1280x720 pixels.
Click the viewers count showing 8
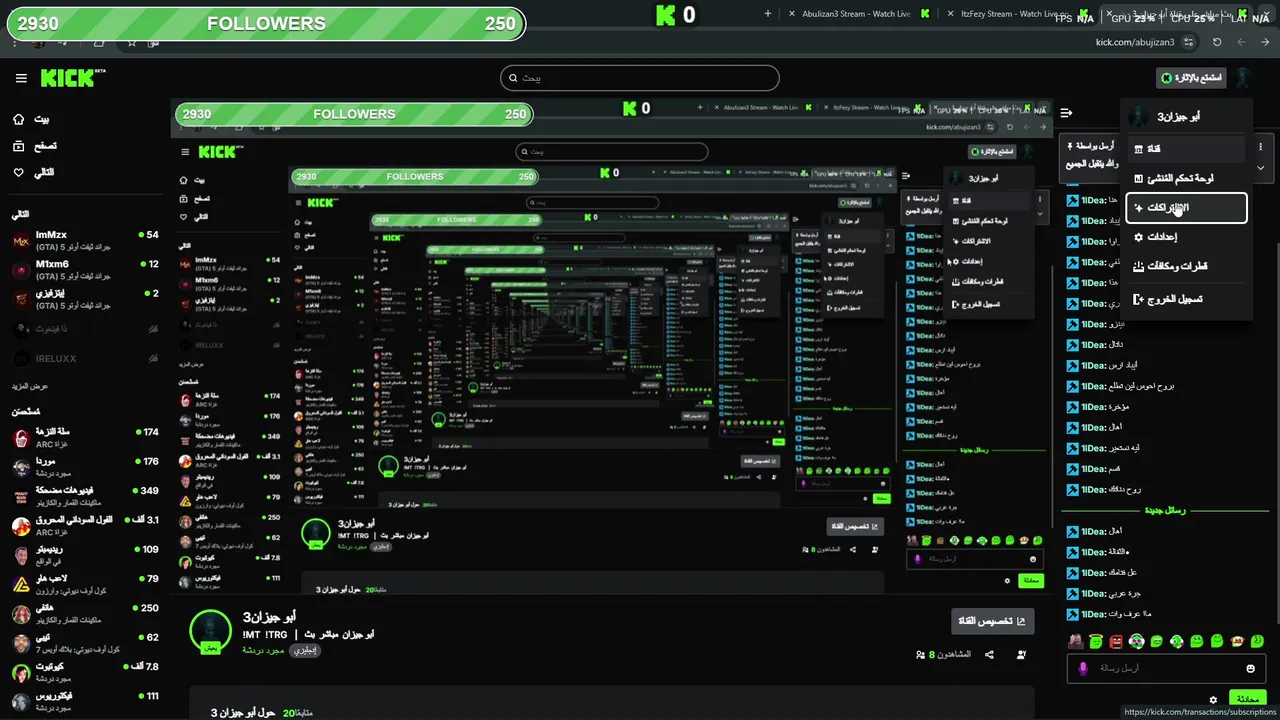pos(943,655)
